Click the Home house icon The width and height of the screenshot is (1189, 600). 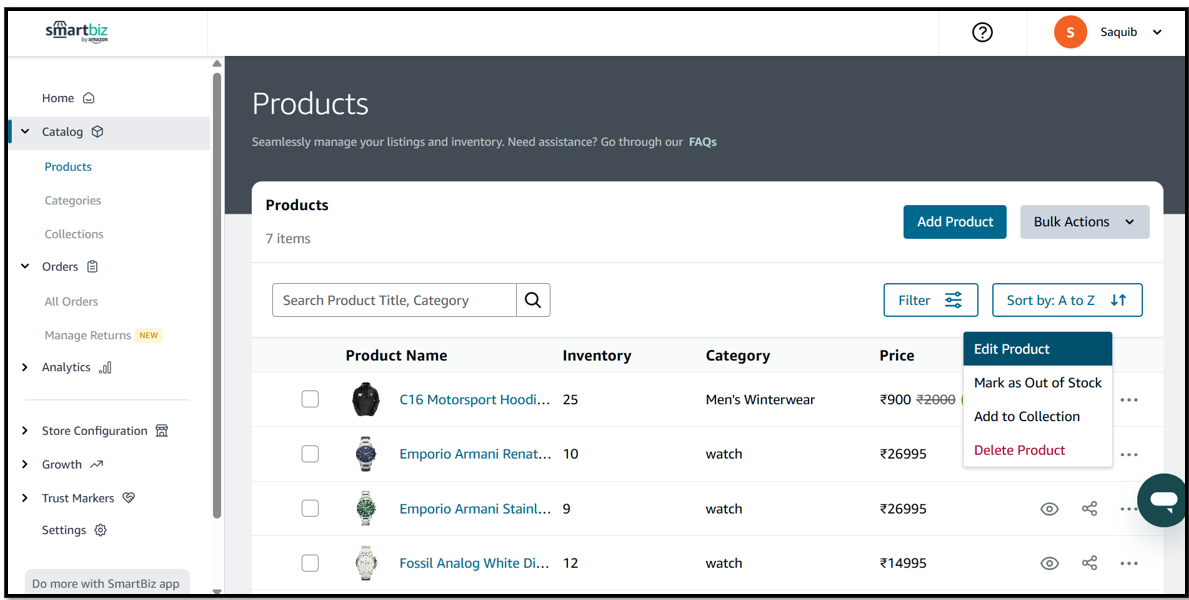pyautogui.click(x=89, y=98)
